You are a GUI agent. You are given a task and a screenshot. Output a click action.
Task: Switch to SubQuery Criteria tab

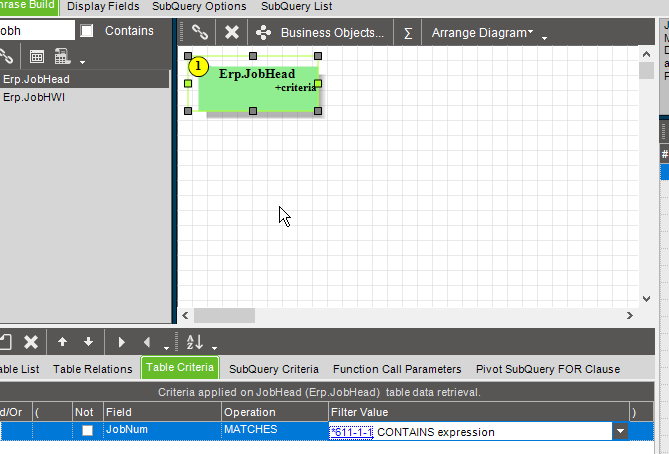273,369
